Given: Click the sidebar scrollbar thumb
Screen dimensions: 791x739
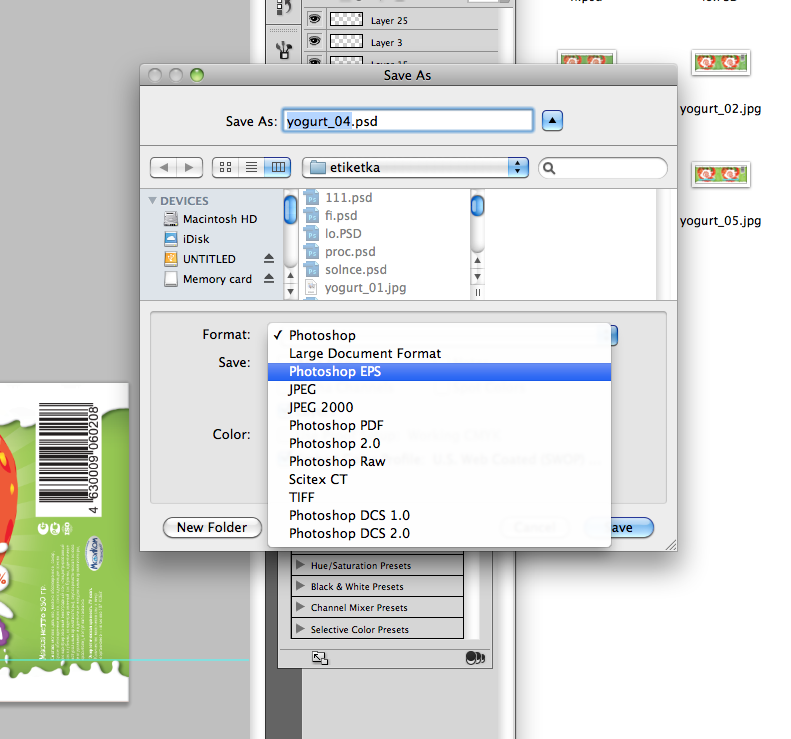Looking at the screenshot, I should click(290, 210).
